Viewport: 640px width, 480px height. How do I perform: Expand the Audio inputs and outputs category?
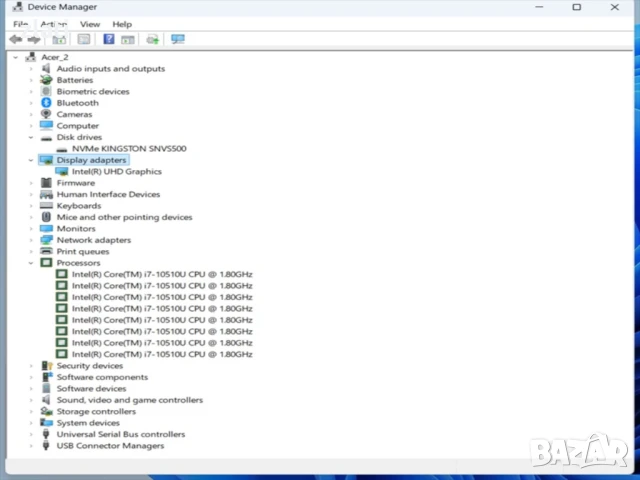click(x=31, y=69)
